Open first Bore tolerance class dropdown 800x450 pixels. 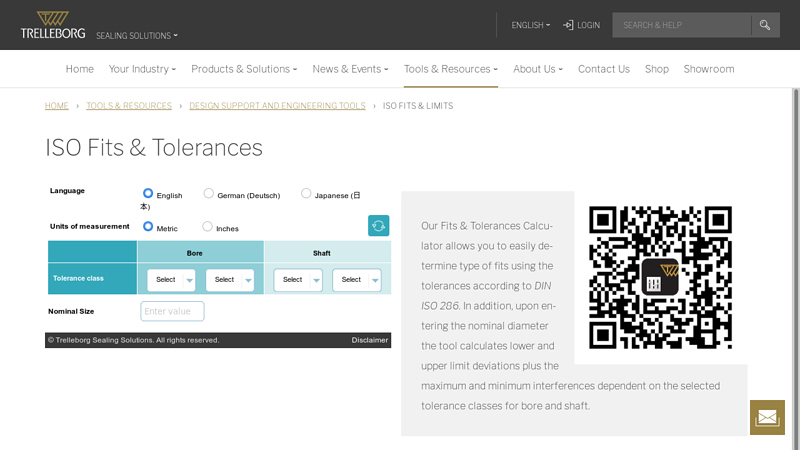click(x=171, y=280)
